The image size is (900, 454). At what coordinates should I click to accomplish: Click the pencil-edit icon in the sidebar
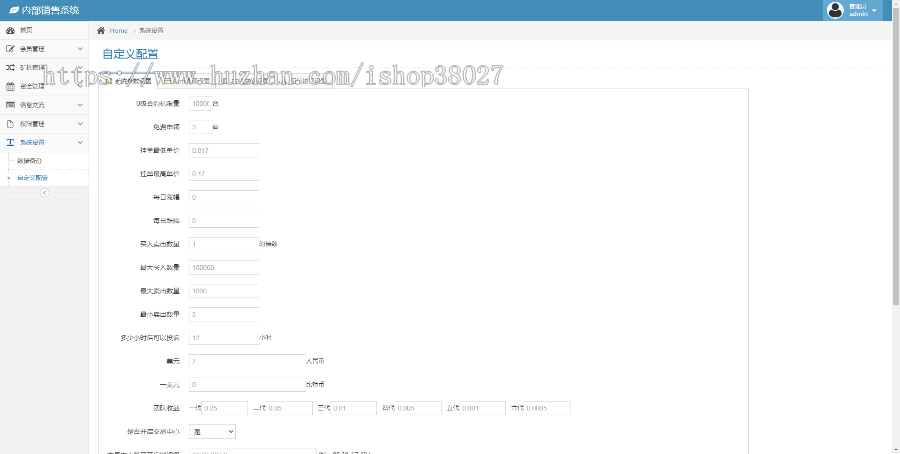pos(10,49)
